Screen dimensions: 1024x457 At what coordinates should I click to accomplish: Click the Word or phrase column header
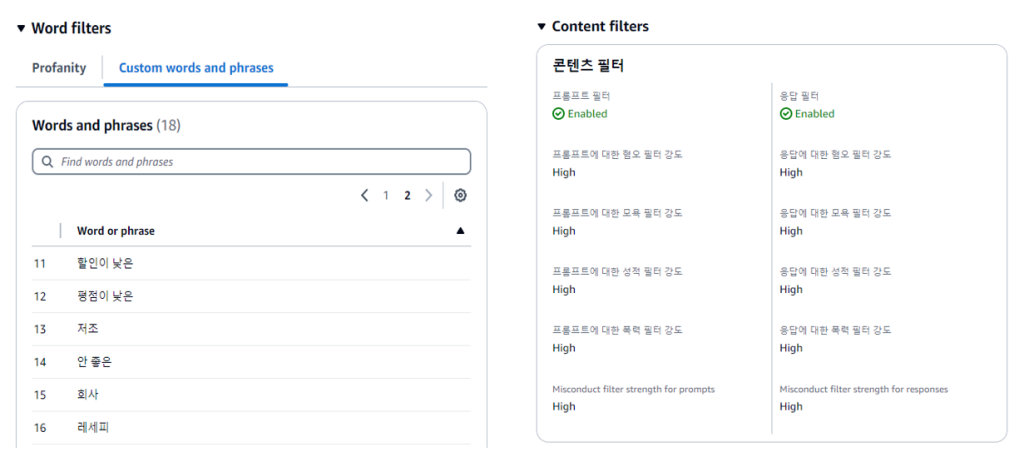(116, 231)
